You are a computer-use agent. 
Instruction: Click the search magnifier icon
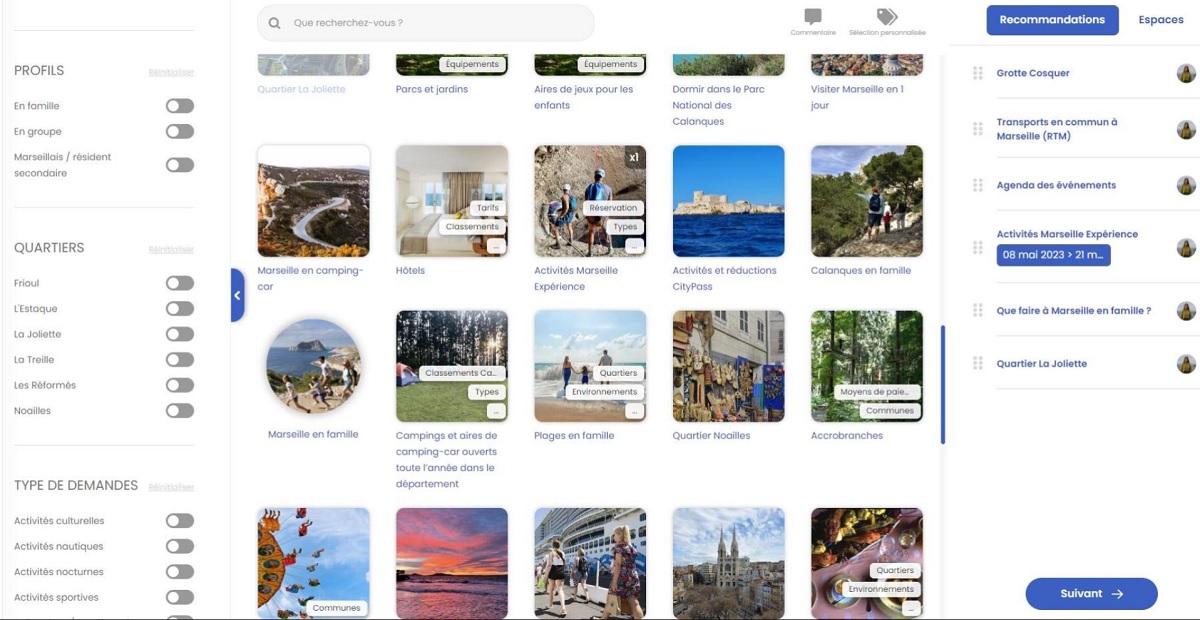click(x=274, y=23)
